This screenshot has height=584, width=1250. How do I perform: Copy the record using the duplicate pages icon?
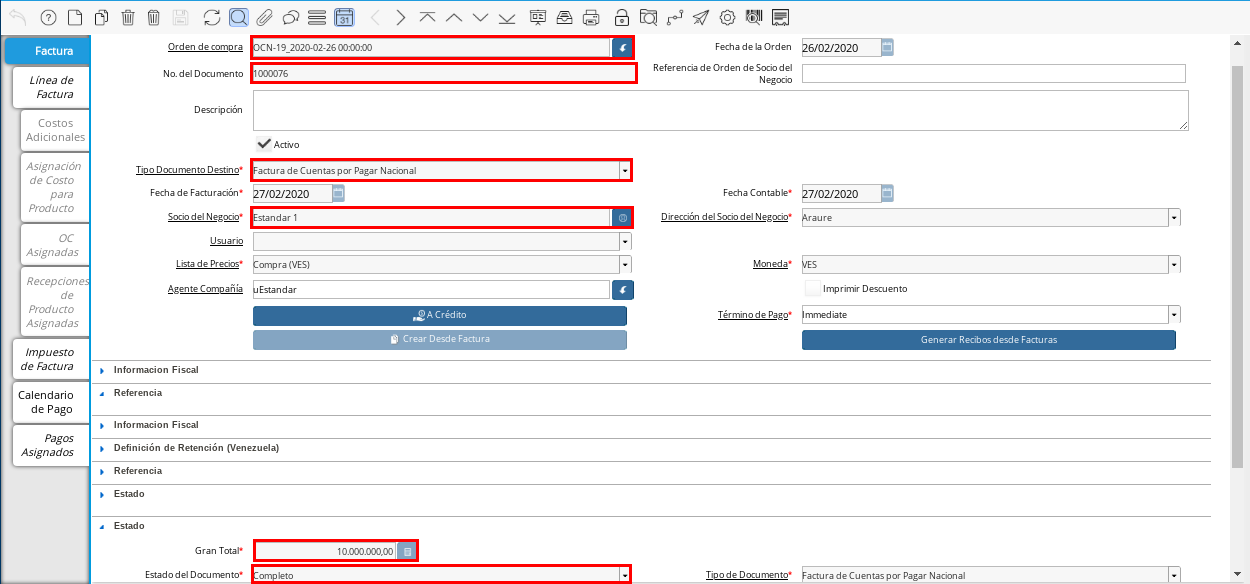101,17
